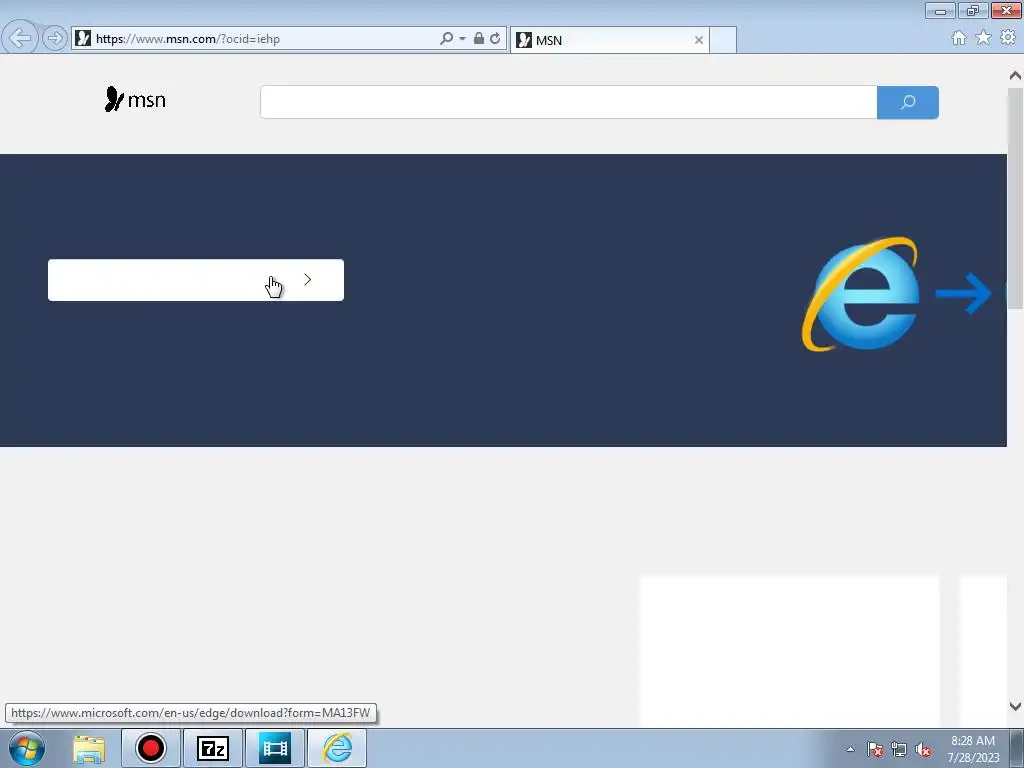
Task: Open a new blank tab
Action: (x=723, y=40)
